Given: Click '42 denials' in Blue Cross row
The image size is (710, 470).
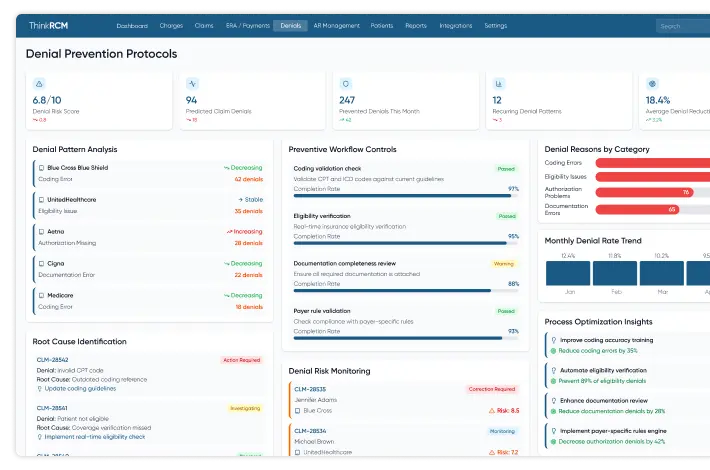Looking at the screenshot, I should tap(249, 179).
